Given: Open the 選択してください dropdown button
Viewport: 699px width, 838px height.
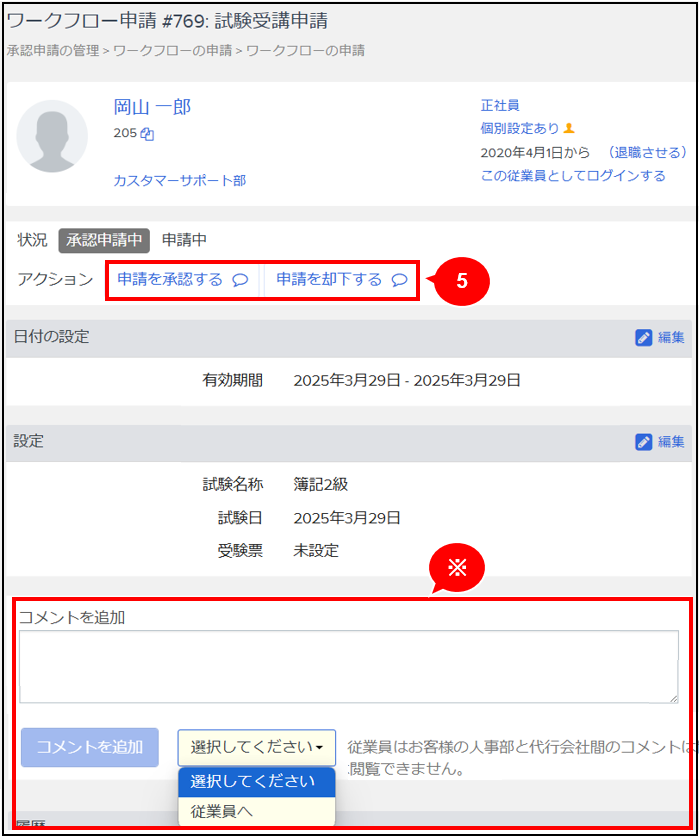Looking at the screenshot, I should point(257,747).
